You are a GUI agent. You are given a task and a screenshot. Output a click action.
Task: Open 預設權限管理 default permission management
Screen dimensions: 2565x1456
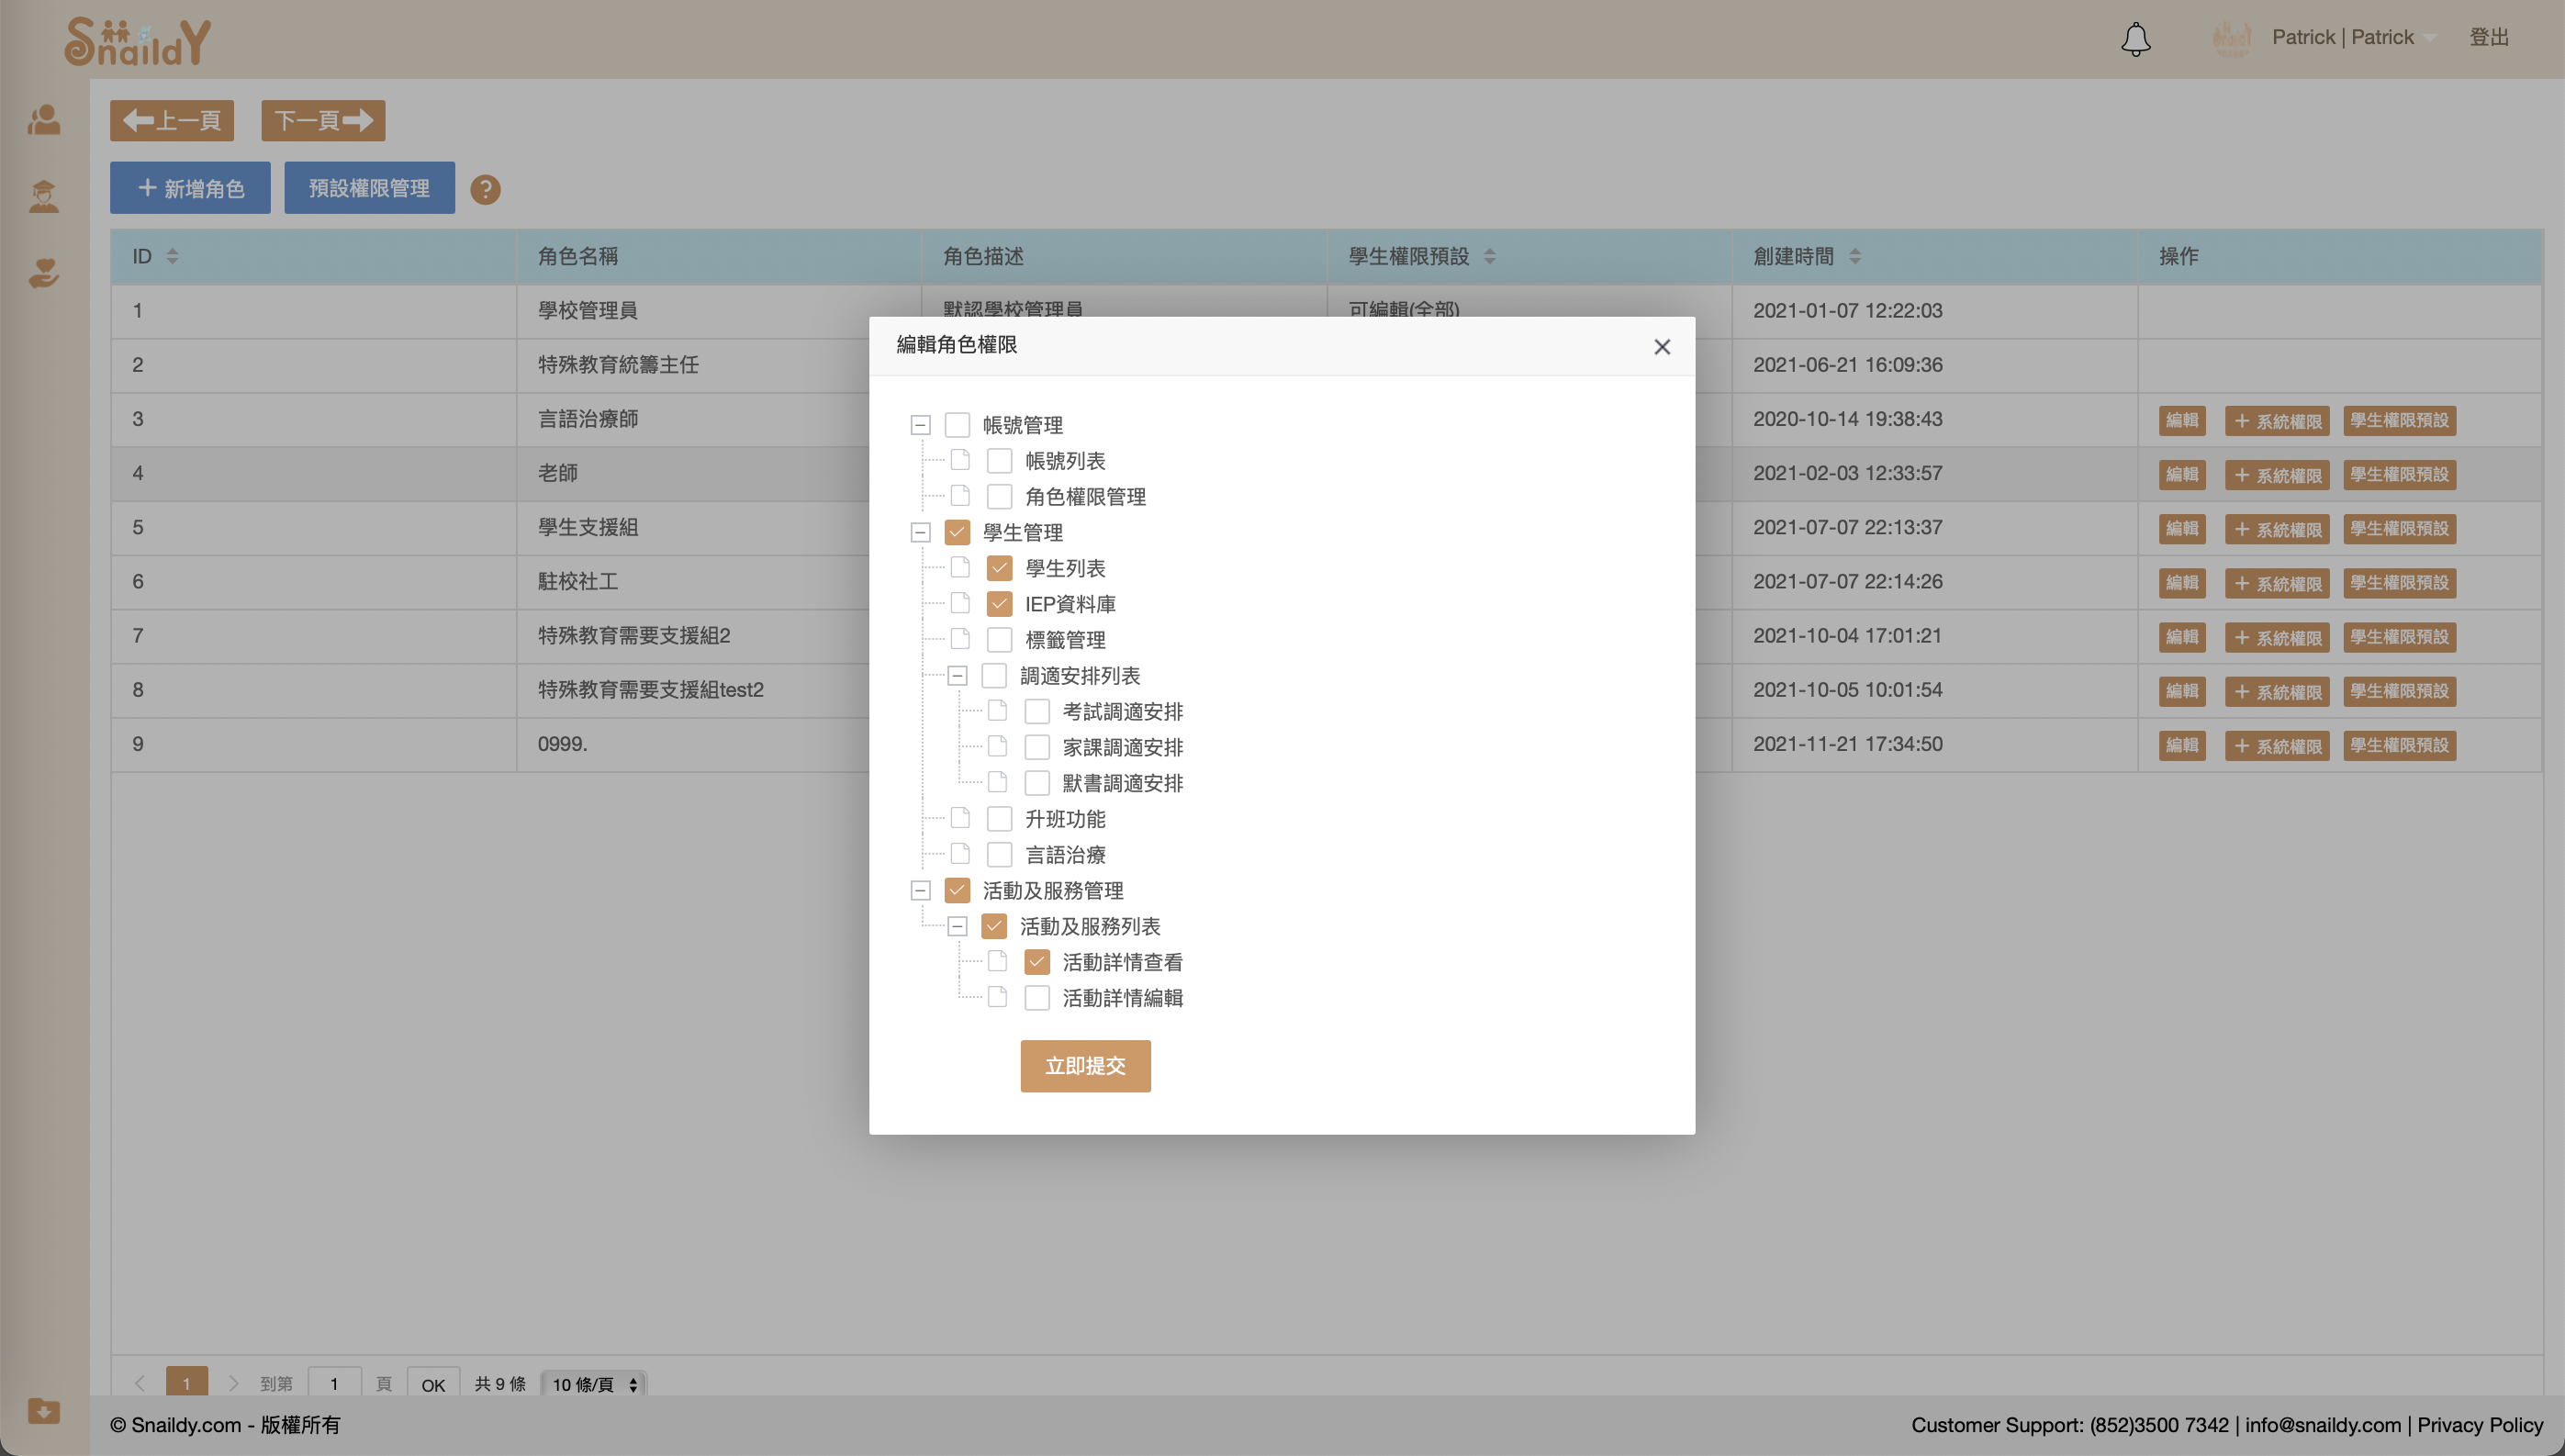(x=369, y=187)
